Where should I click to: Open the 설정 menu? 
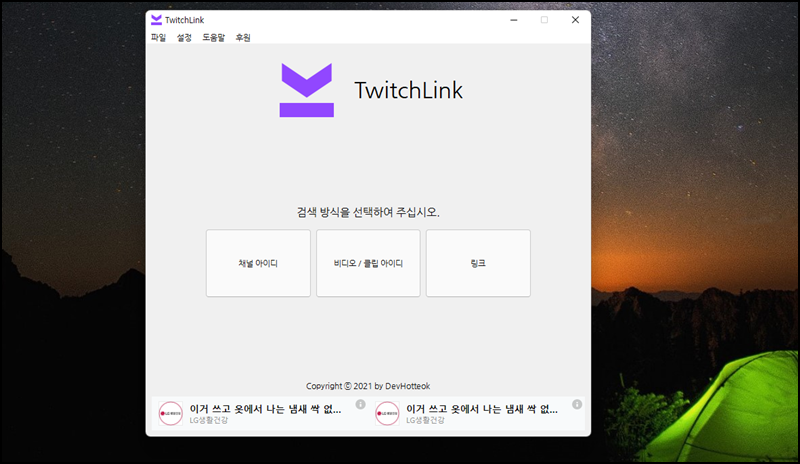tap(184, 37)
